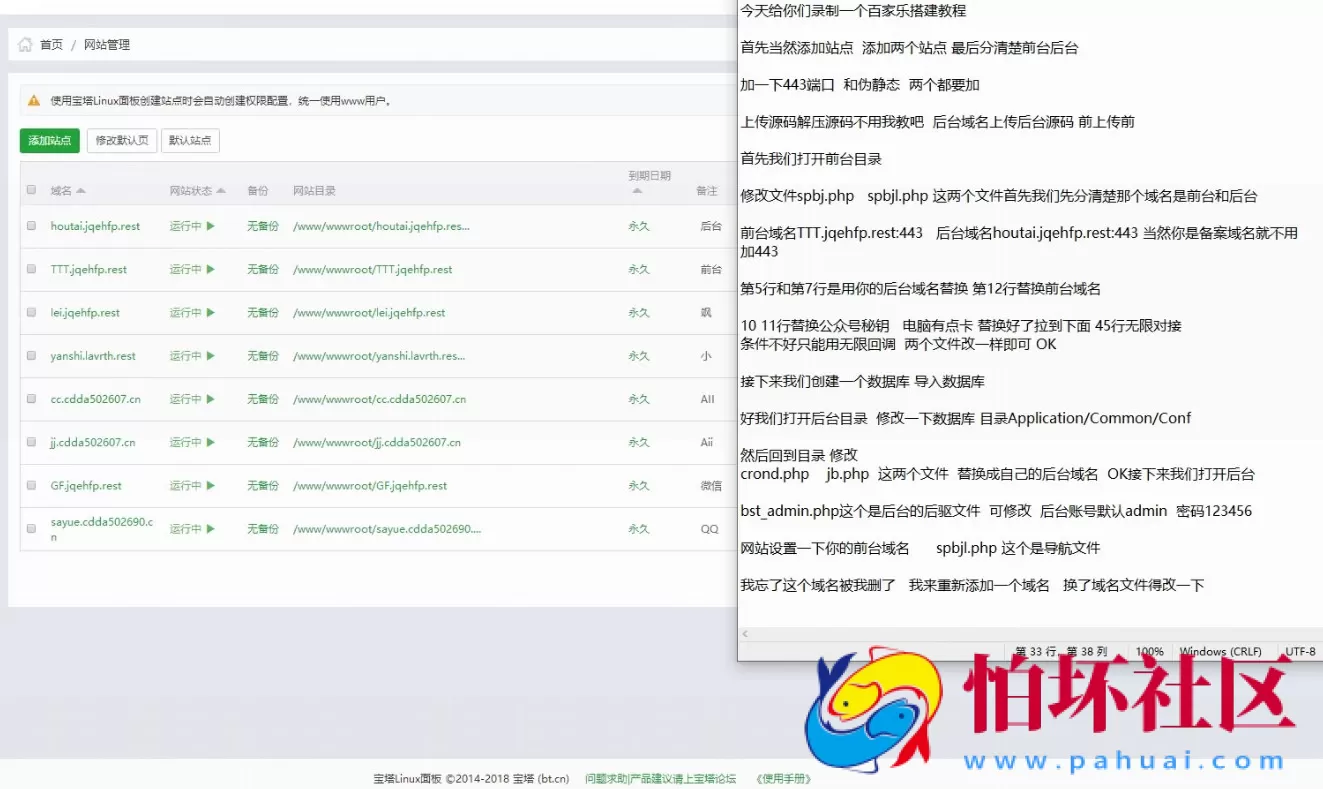Screen dimensions: 1323x789
Task: Click the green play icon beside houtai.jqehfp.rest
Action: click(209, 226)
